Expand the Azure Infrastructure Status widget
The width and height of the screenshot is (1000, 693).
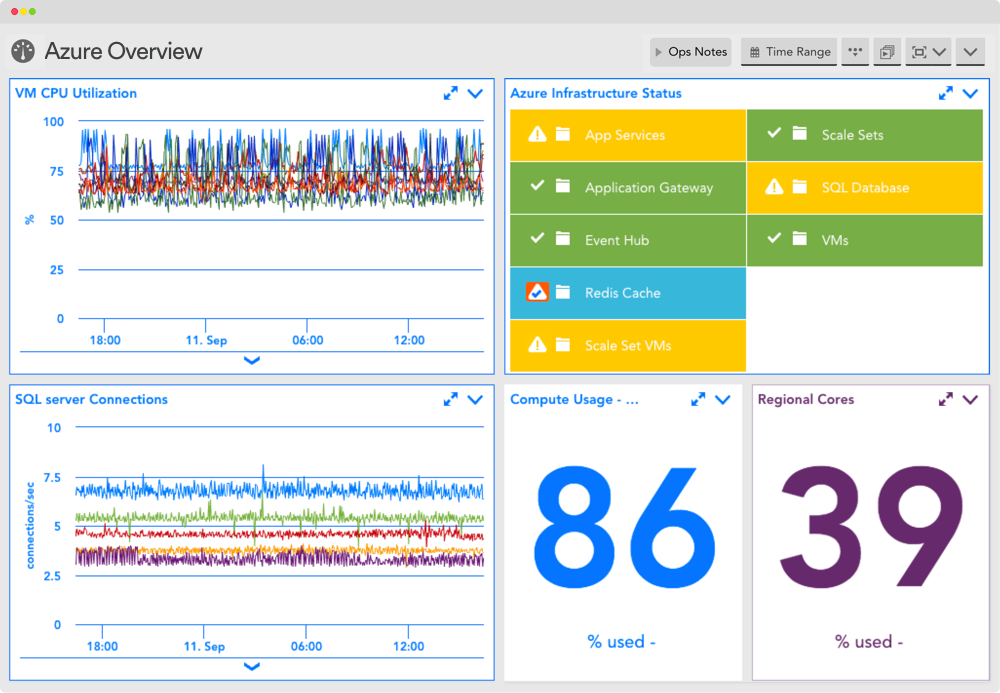[x=946, y=93]
